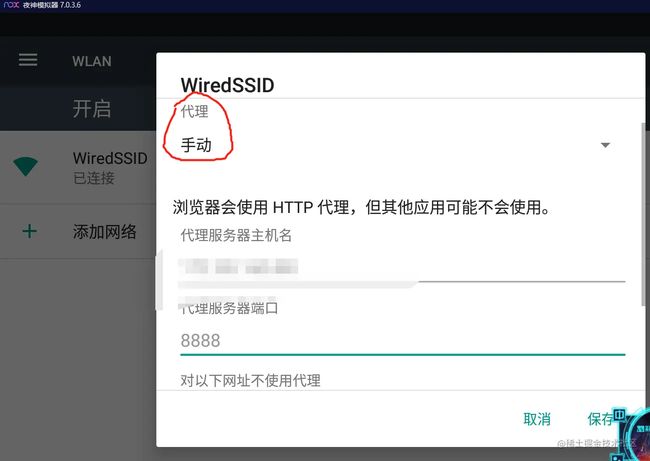Click the 对以下网址不使用代理 field label
Viewport: 650px width, 461px height.
(250, 381)
